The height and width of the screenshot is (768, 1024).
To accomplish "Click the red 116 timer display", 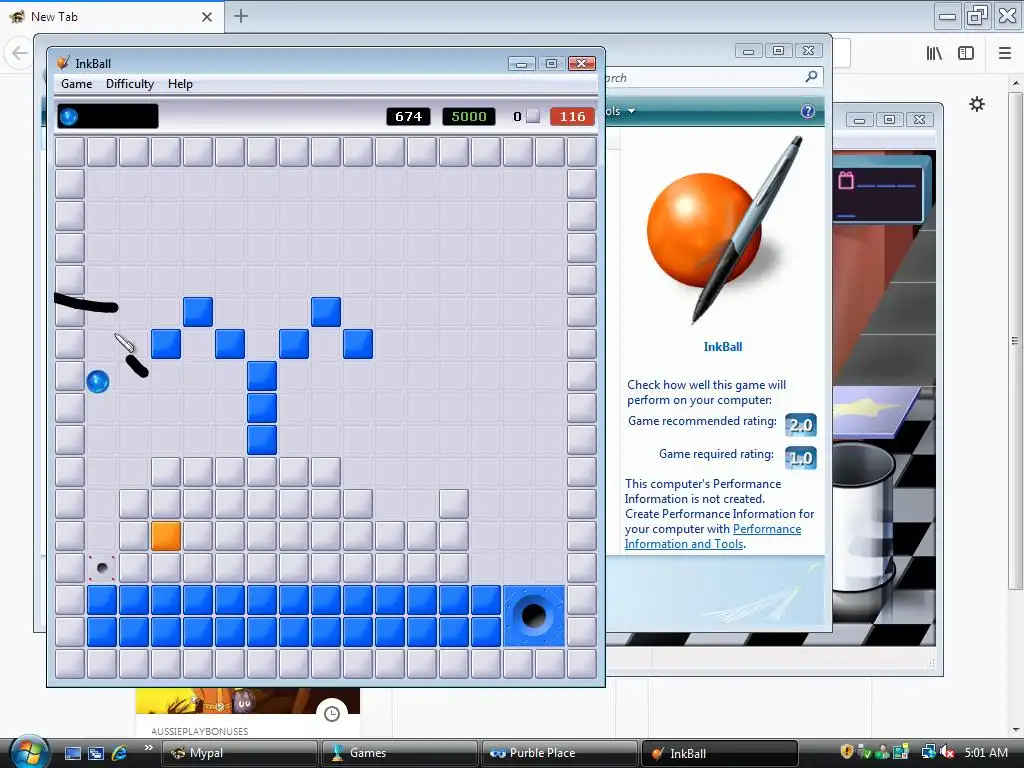I will (572, 116).
